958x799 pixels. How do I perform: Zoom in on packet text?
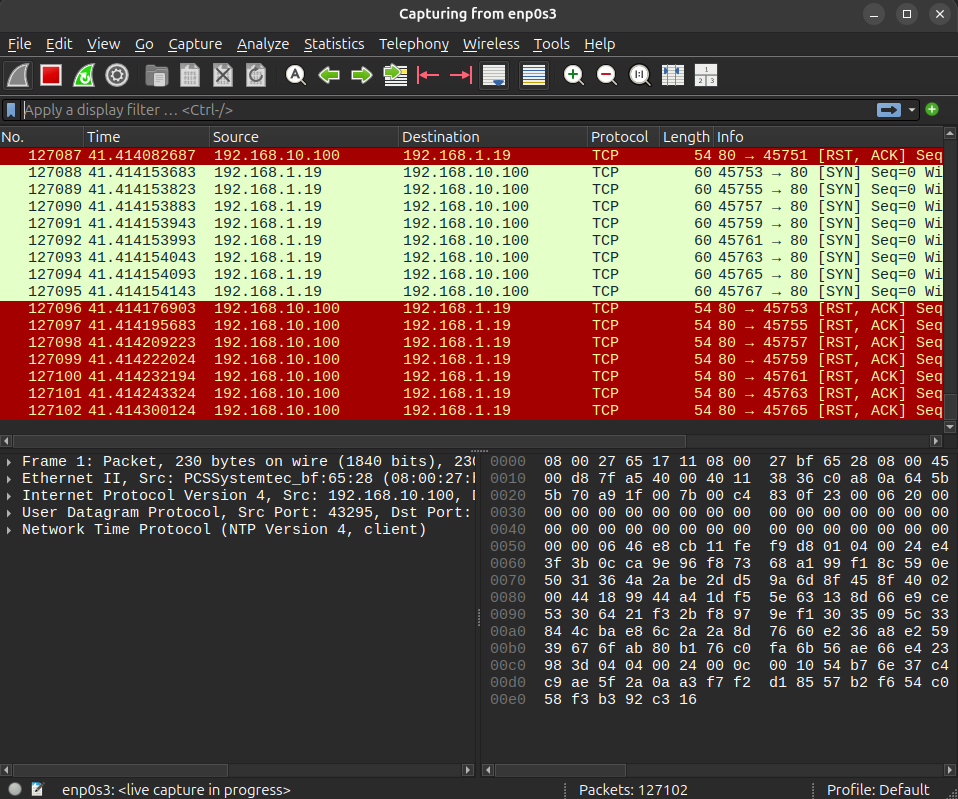[573, 76]
